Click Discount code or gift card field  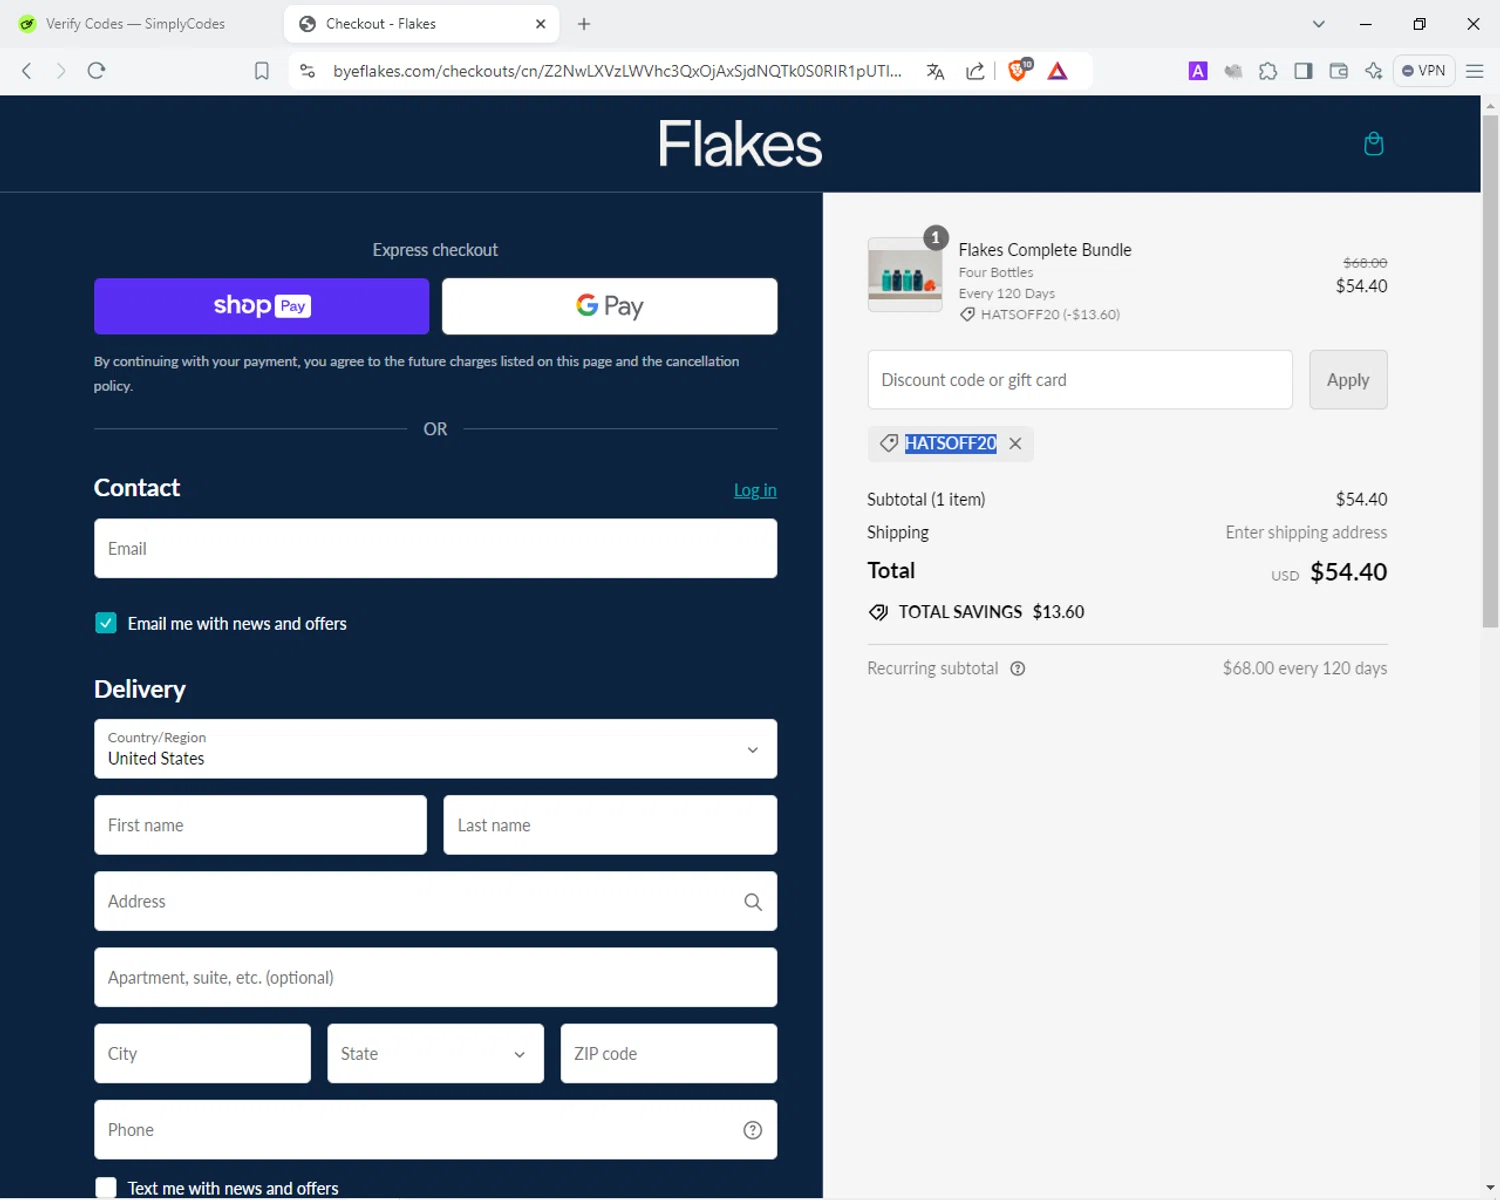1080,380
